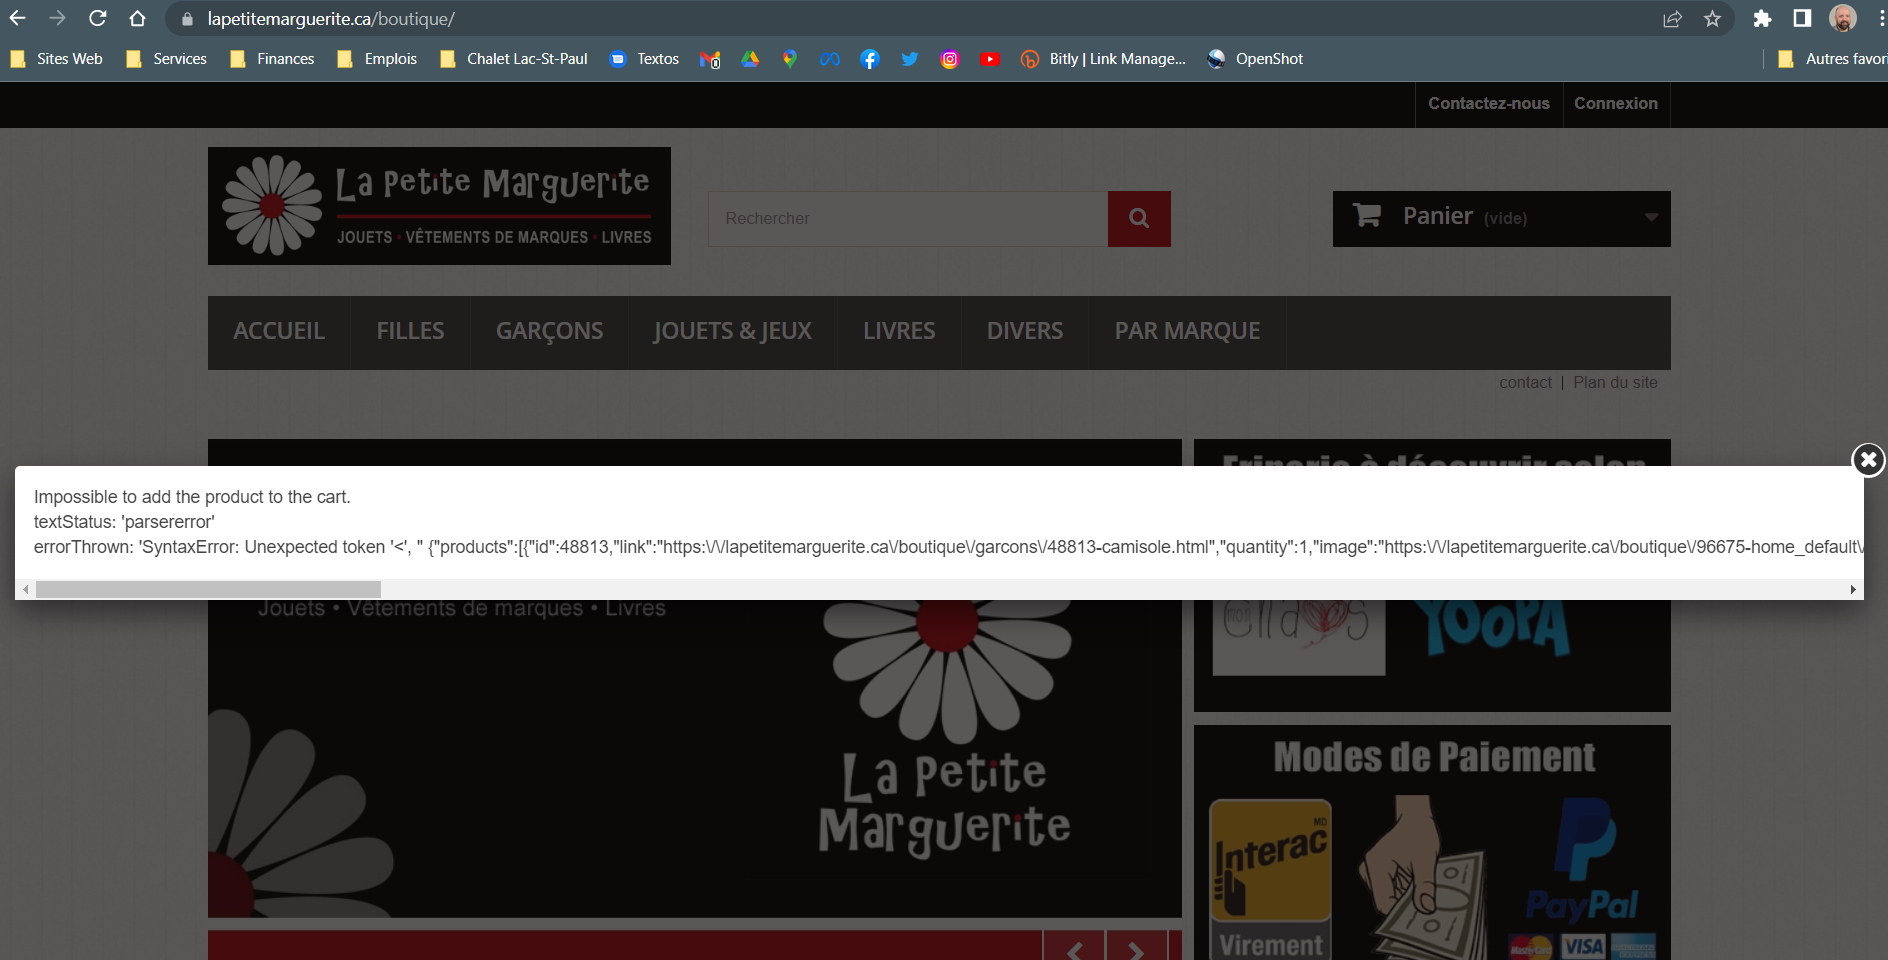This screenshot has width=1888, height=960.
Task: Reload the page with the refresh icon
Action: pyautogui.click(x=98, y=19)
